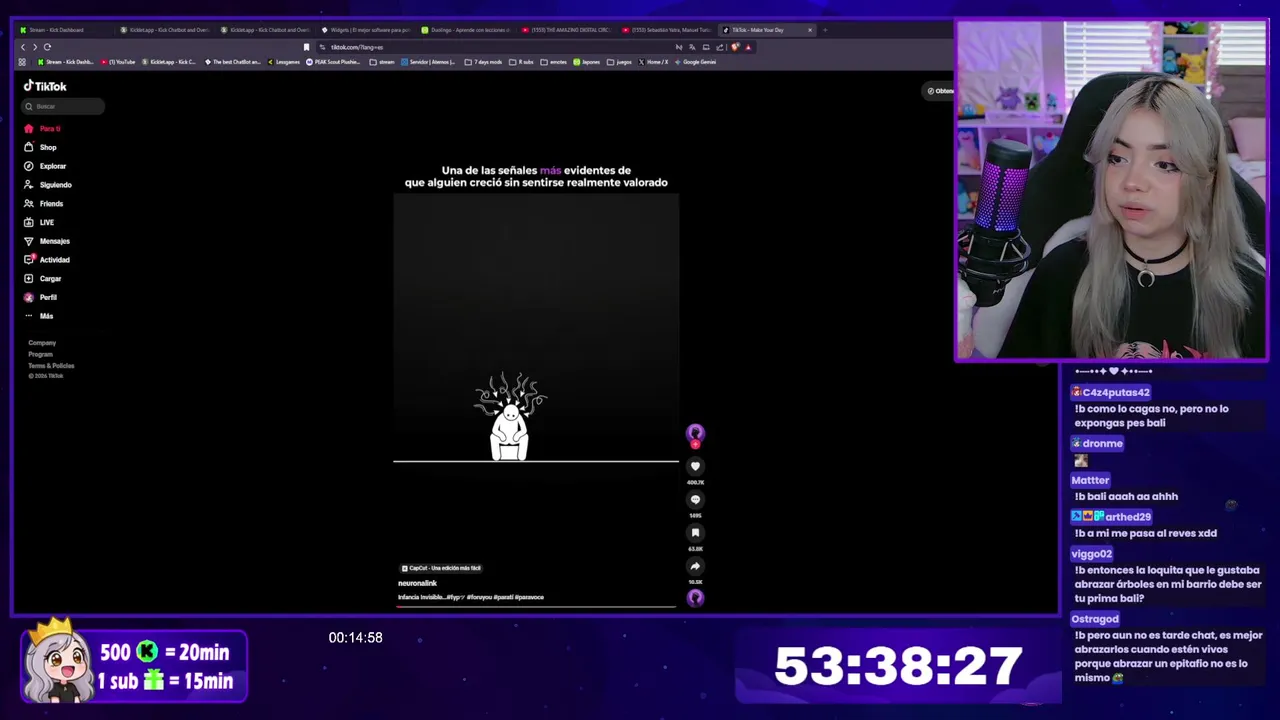Open the juegos bookmarks folder
The width and height of the screenshot is (1280, 720).
(619, 62)
